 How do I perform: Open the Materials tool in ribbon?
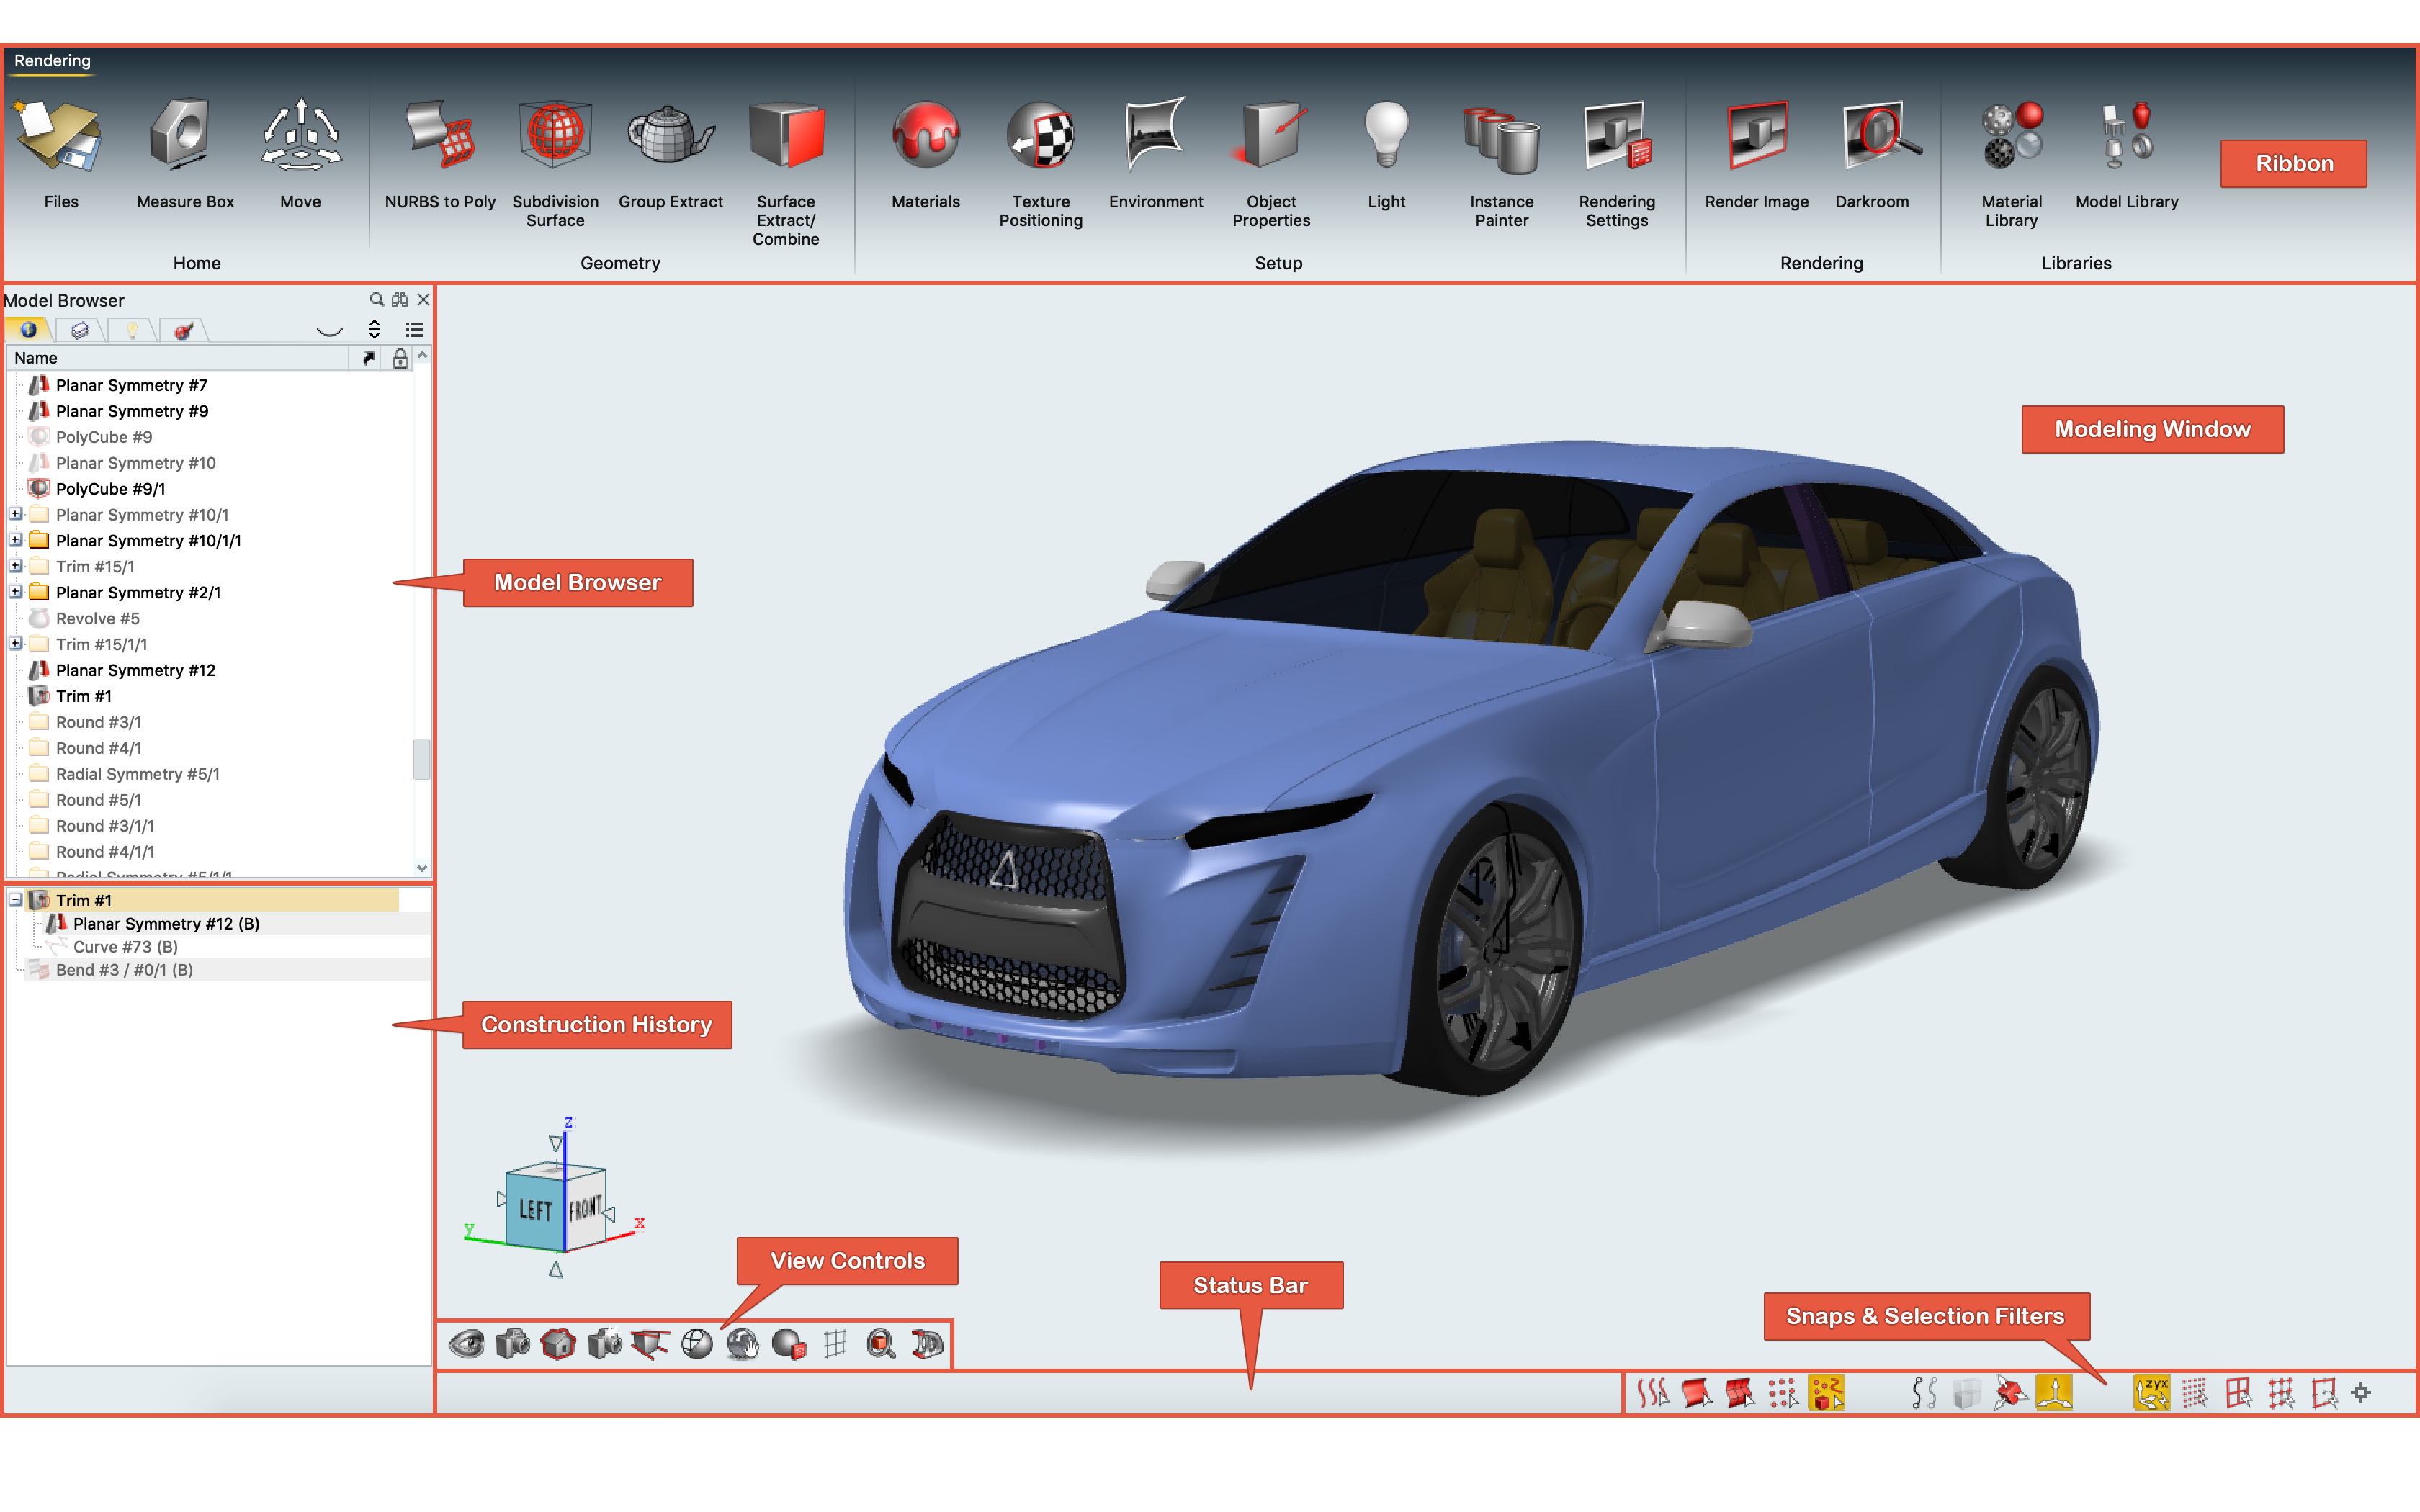pyautogui.click(x=925, y=137)
